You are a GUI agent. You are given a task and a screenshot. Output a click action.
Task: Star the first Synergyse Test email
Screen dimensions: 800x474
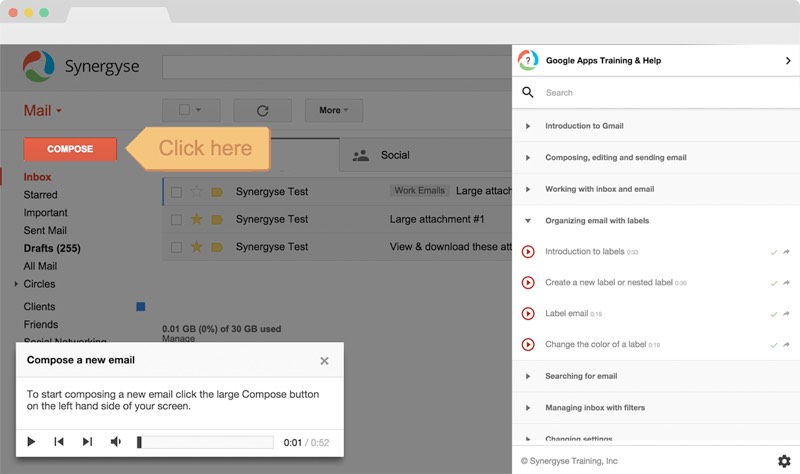pyautogui.click(x=197, y=191)
